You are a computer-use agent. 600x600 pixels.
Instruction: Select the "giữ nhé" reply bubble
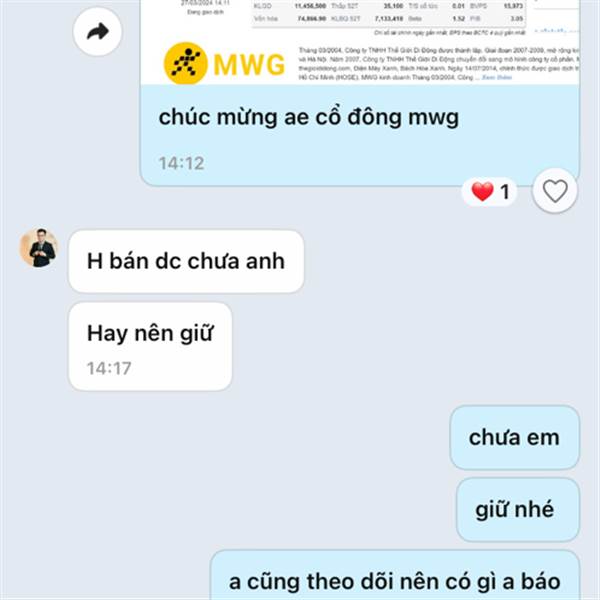[x=517, y=510]
